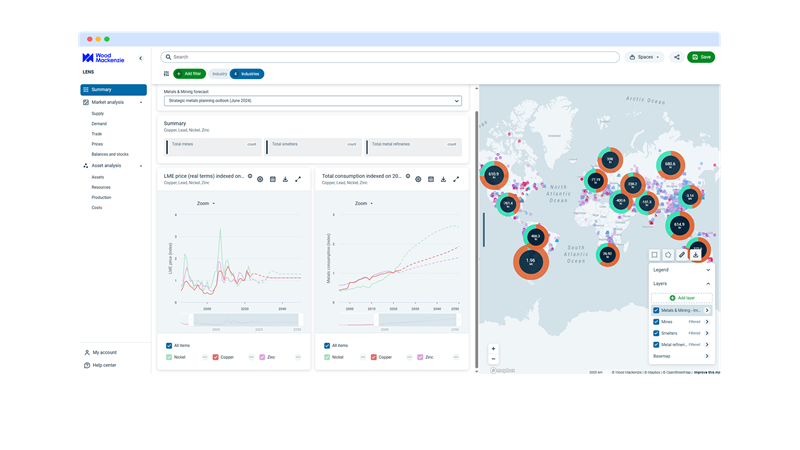Open the Spaces dropdown
This screenshot has height=450, width=800.
pyautogui.click(x=644, y=57)
